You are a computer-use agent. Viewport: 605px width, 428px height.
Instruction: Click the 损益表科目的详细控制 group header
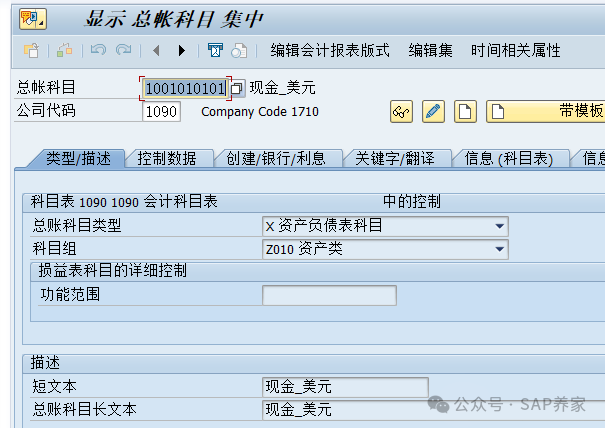[x=112, y=271]
